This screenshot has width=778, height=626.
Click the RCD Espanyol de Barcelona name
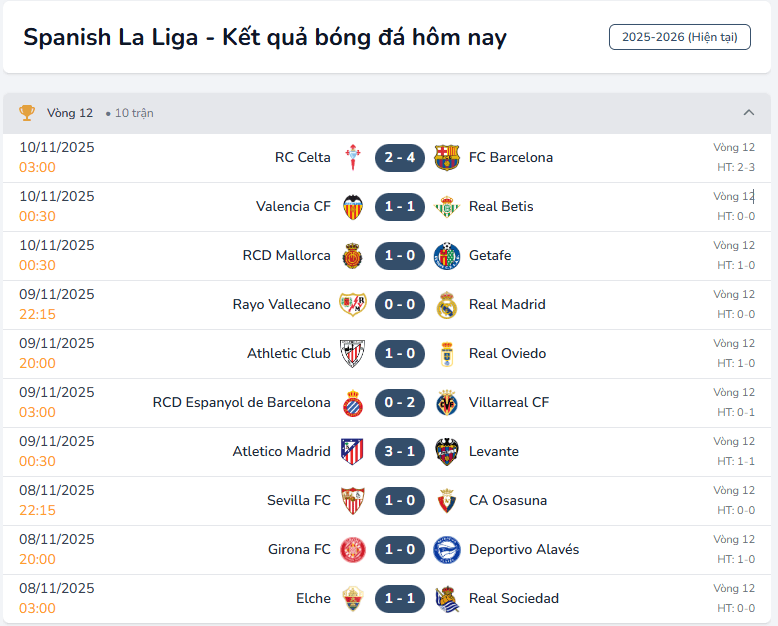(241, 402)
